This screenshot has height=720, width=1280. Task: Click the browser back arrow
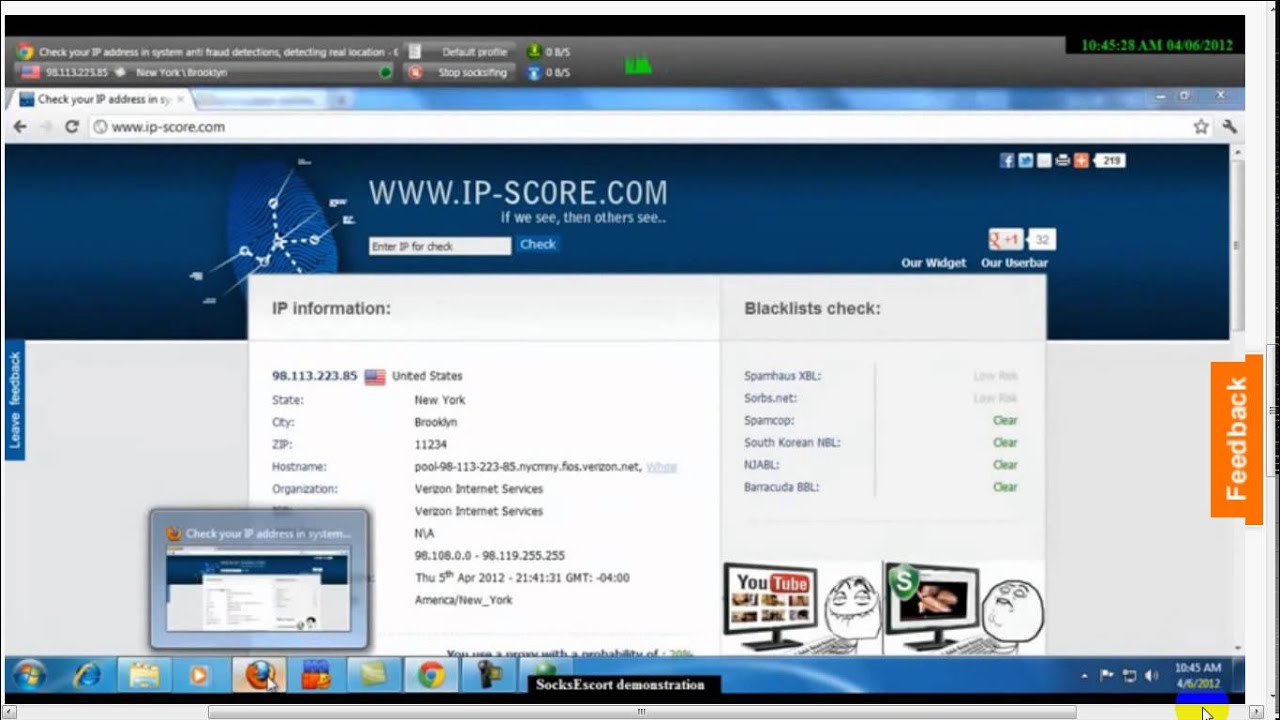[19, 127]
